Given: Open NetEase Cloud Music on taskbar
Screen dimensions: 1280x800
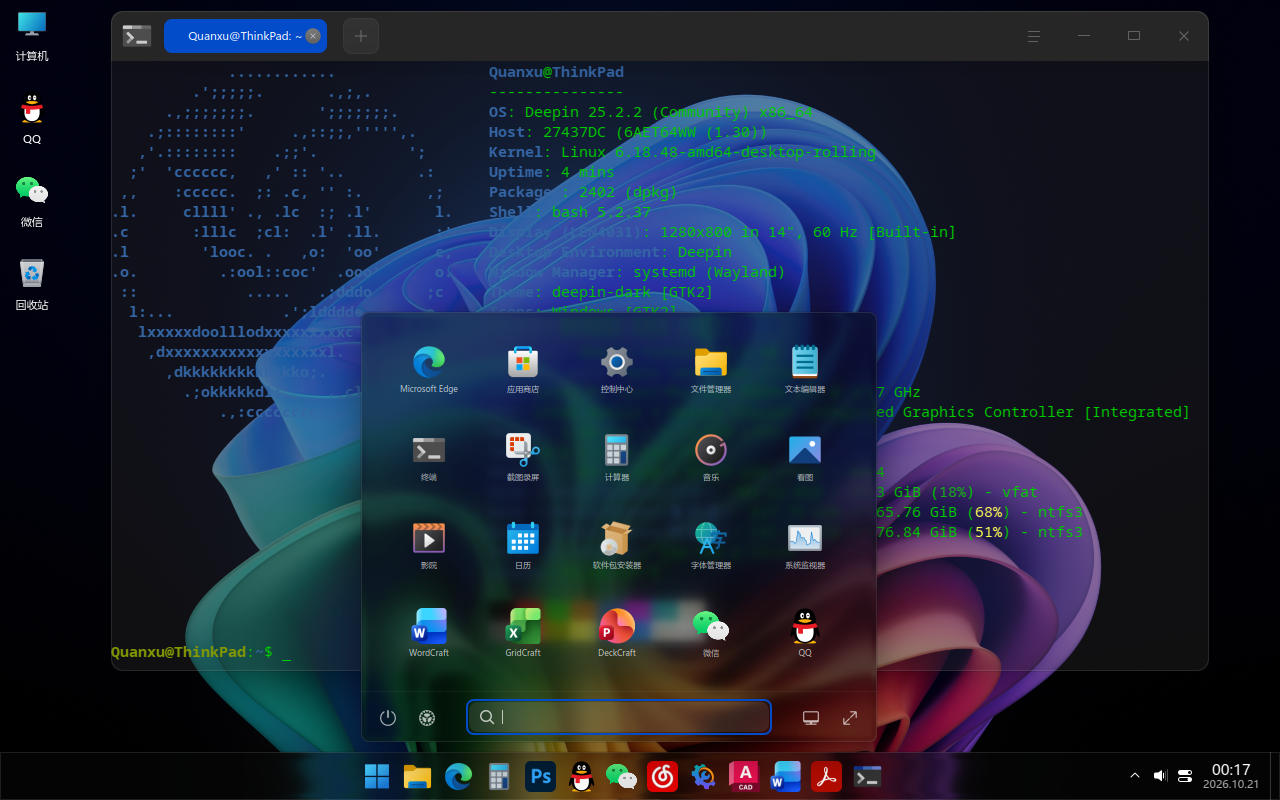Looking at the screenshot, I should 663,776.
